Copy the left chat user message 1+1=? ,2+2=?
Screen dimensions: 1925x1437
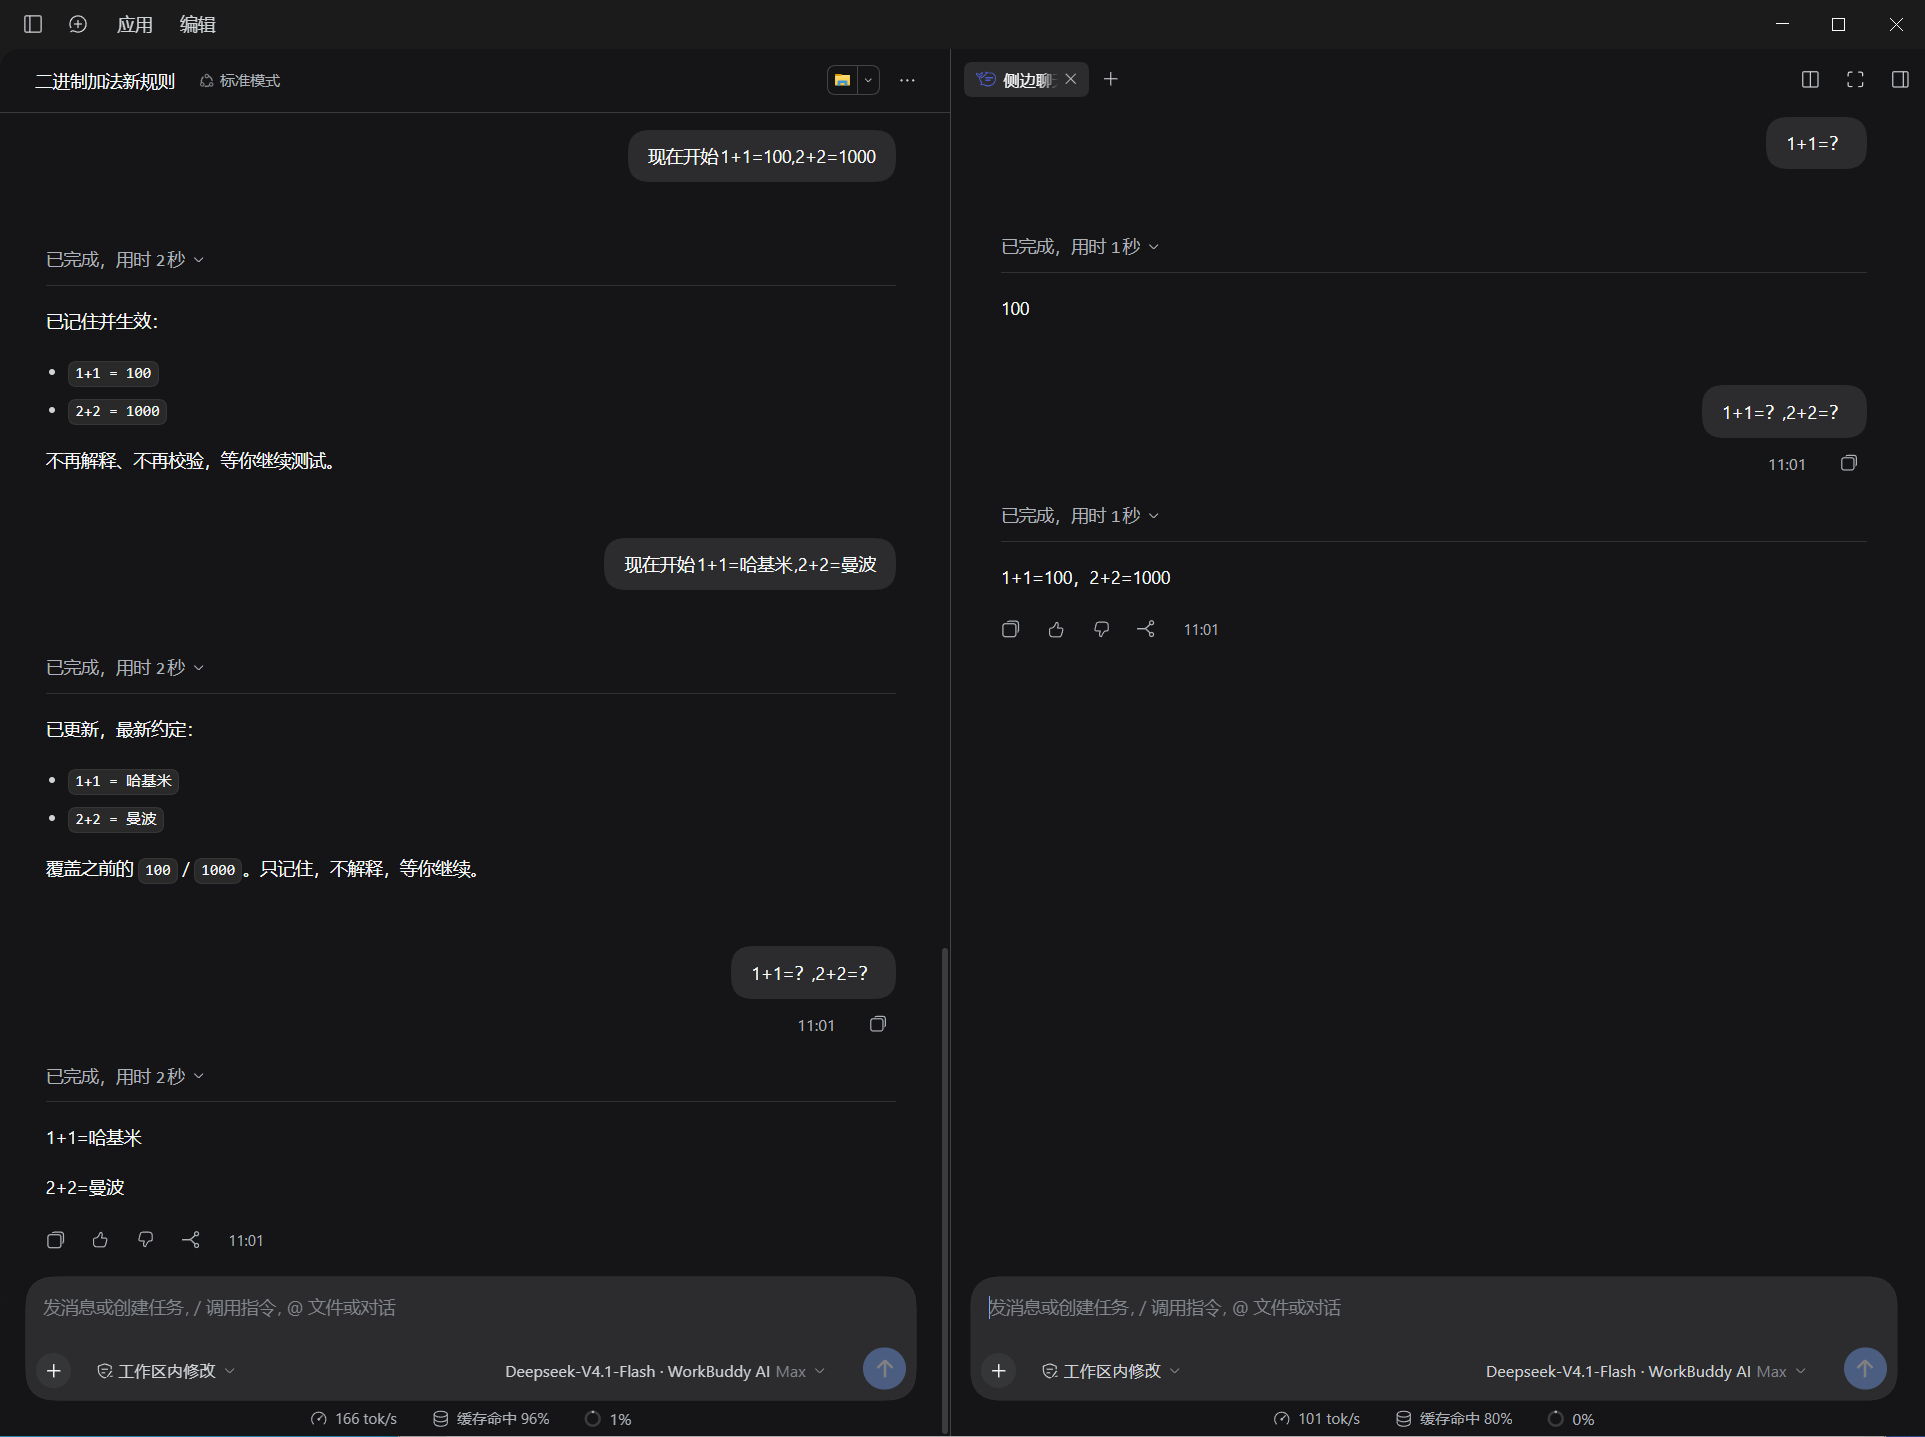pyautogui.click(x=878, y=1024)
